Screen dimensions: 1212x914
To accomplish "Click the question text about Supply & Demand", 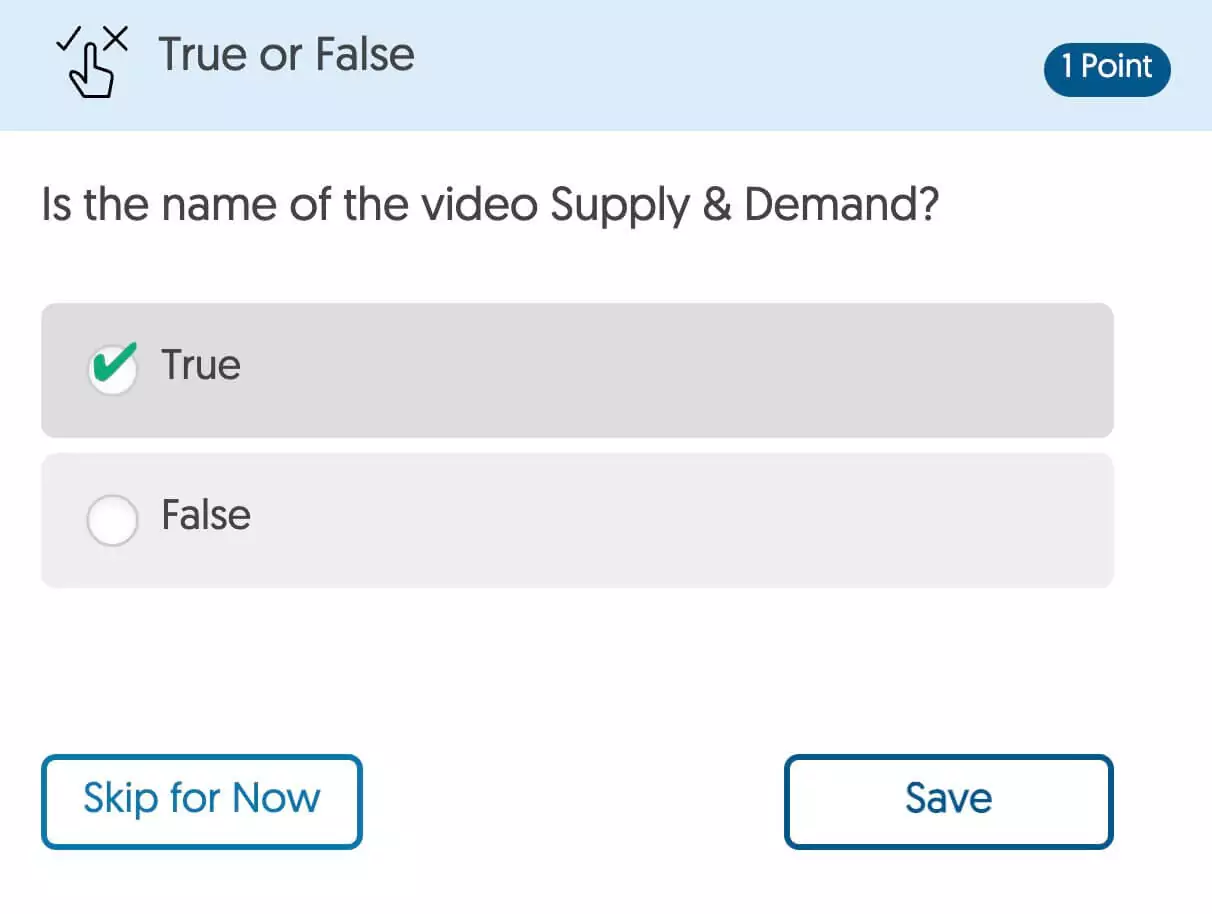I will 490,205.
